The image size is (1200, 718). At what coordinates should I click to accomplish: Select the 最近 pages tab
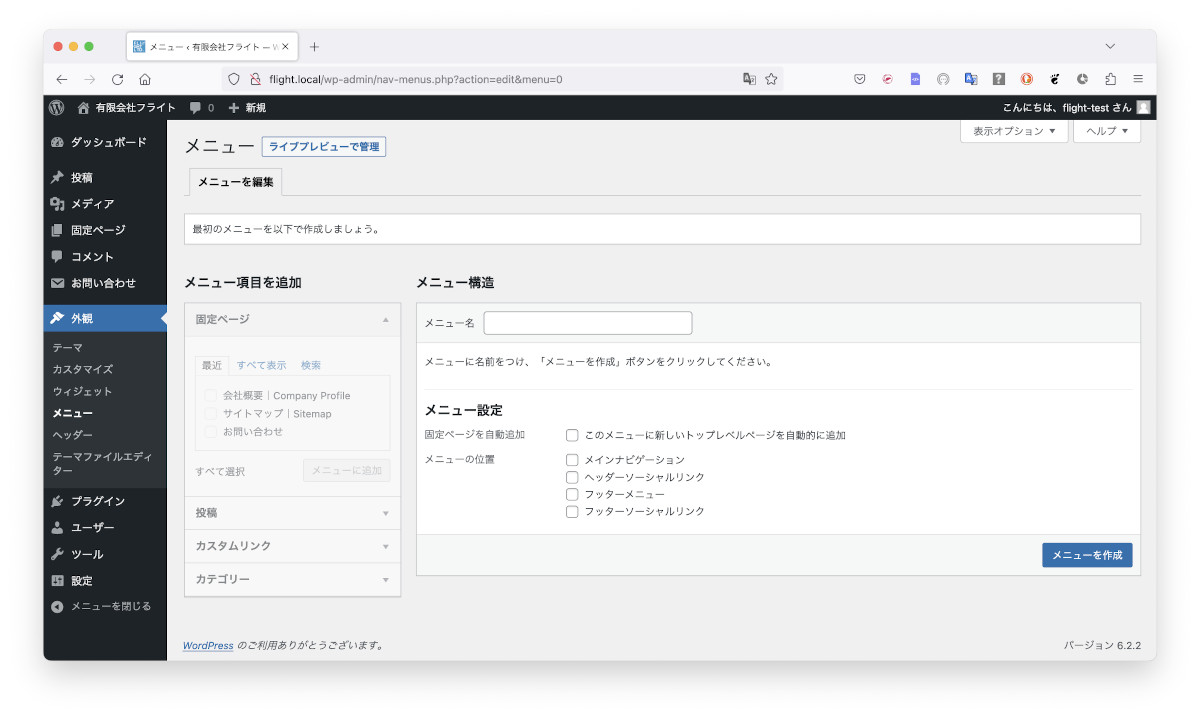pyautogui.click(x=212, y=365)
